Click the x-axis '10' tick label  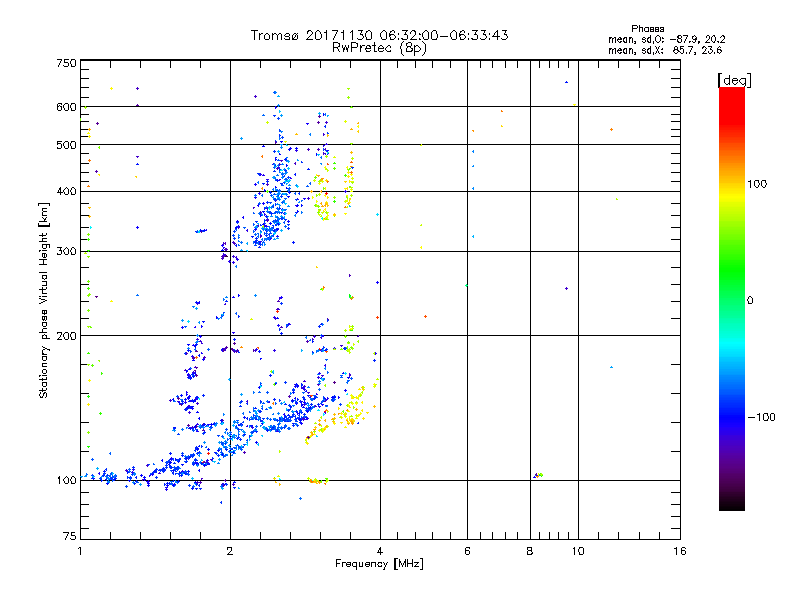tap(578, 551)
